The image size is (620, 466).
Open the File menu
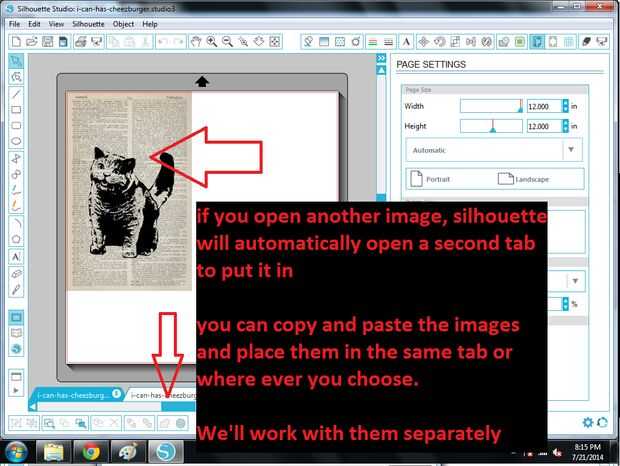coord(14,24)
